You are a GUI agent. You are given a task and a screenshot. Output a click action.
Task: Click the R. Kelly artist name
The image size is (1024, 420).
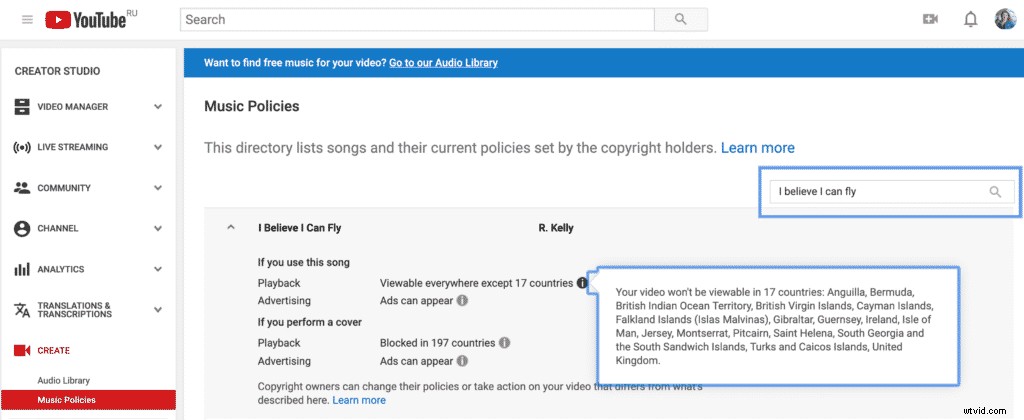(556, 228)
